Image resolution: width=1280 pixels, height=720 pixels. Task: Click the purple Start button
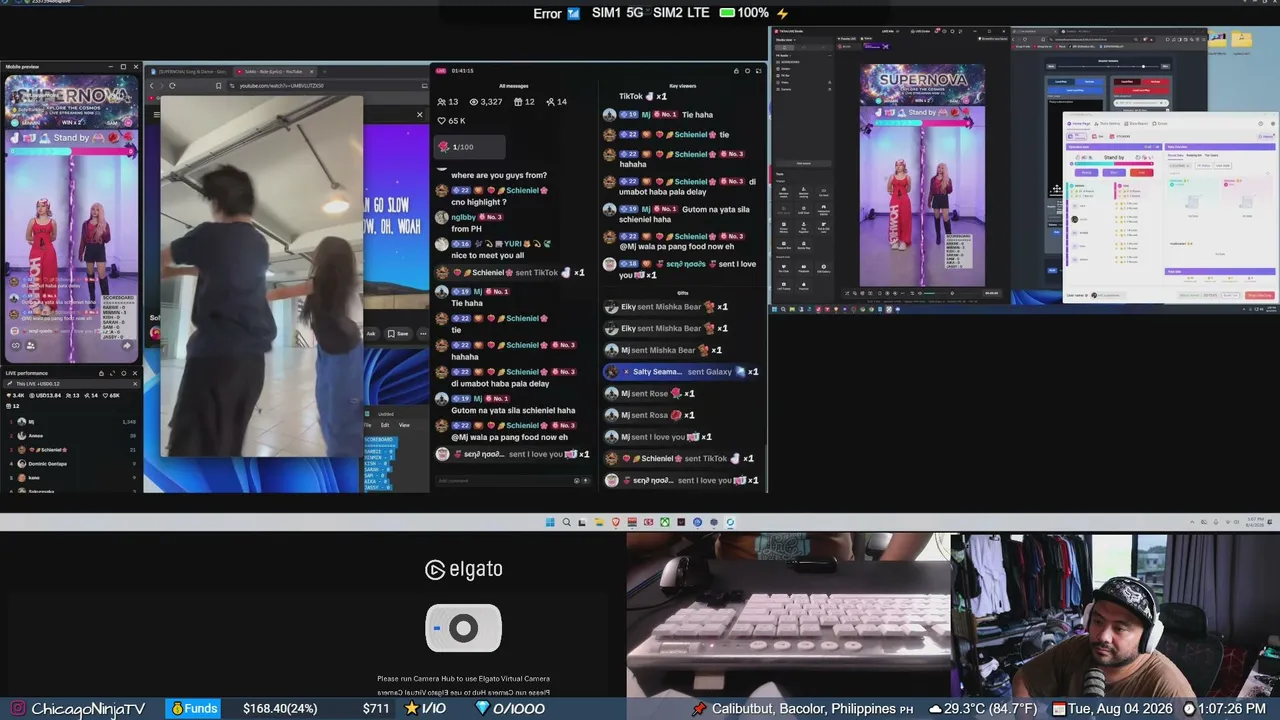click(1115, 173)
